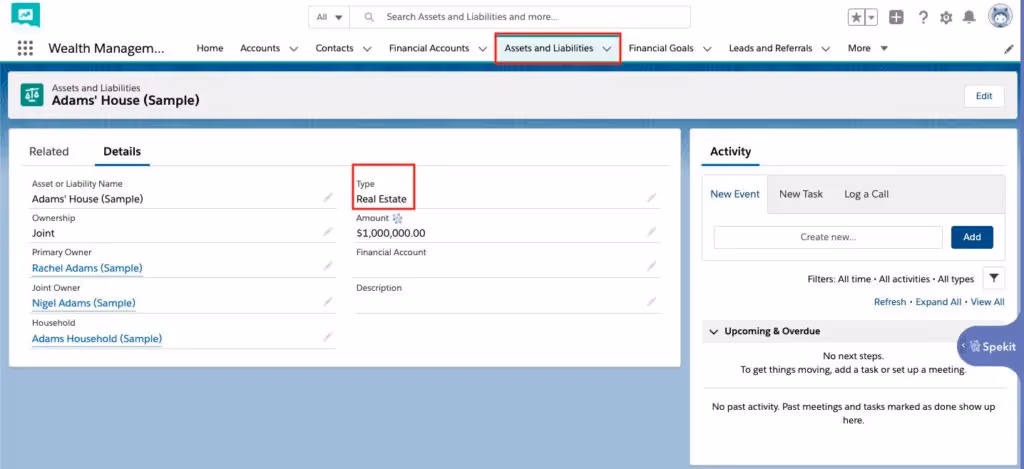Click the Assets and Liabilities record scale icon

click(32, 95)
